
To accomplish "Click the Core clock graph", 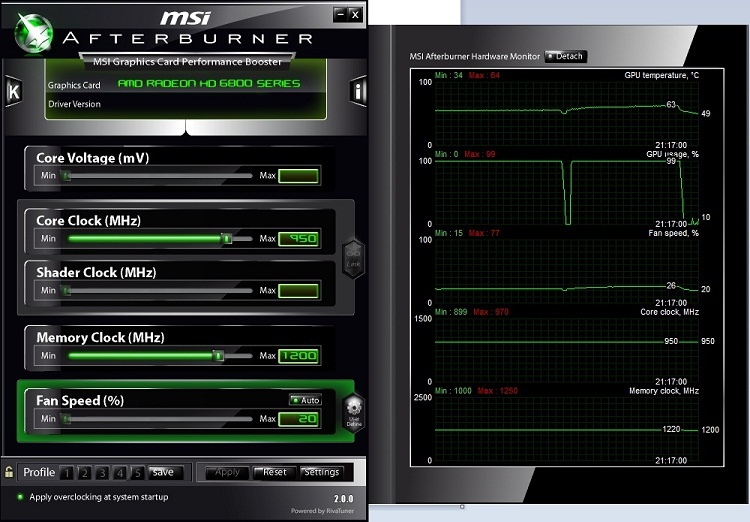I will click(566, 350).
